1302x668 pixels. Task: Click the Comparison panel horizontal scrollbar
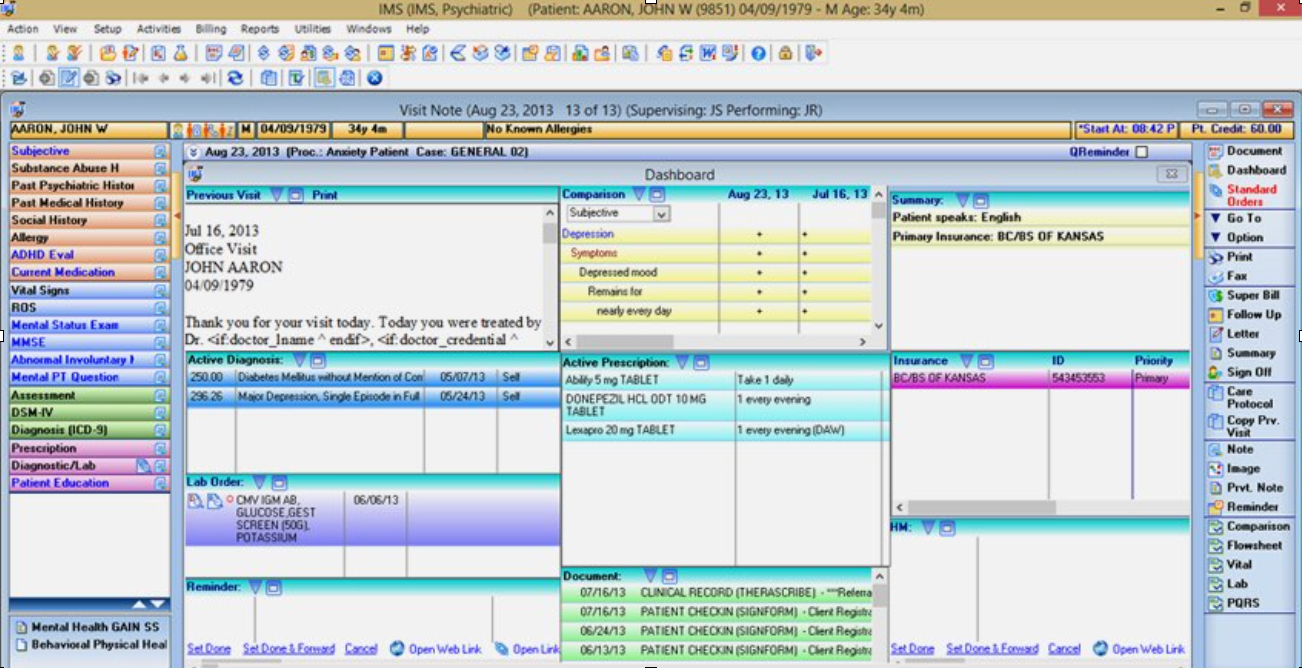(715, 342)
